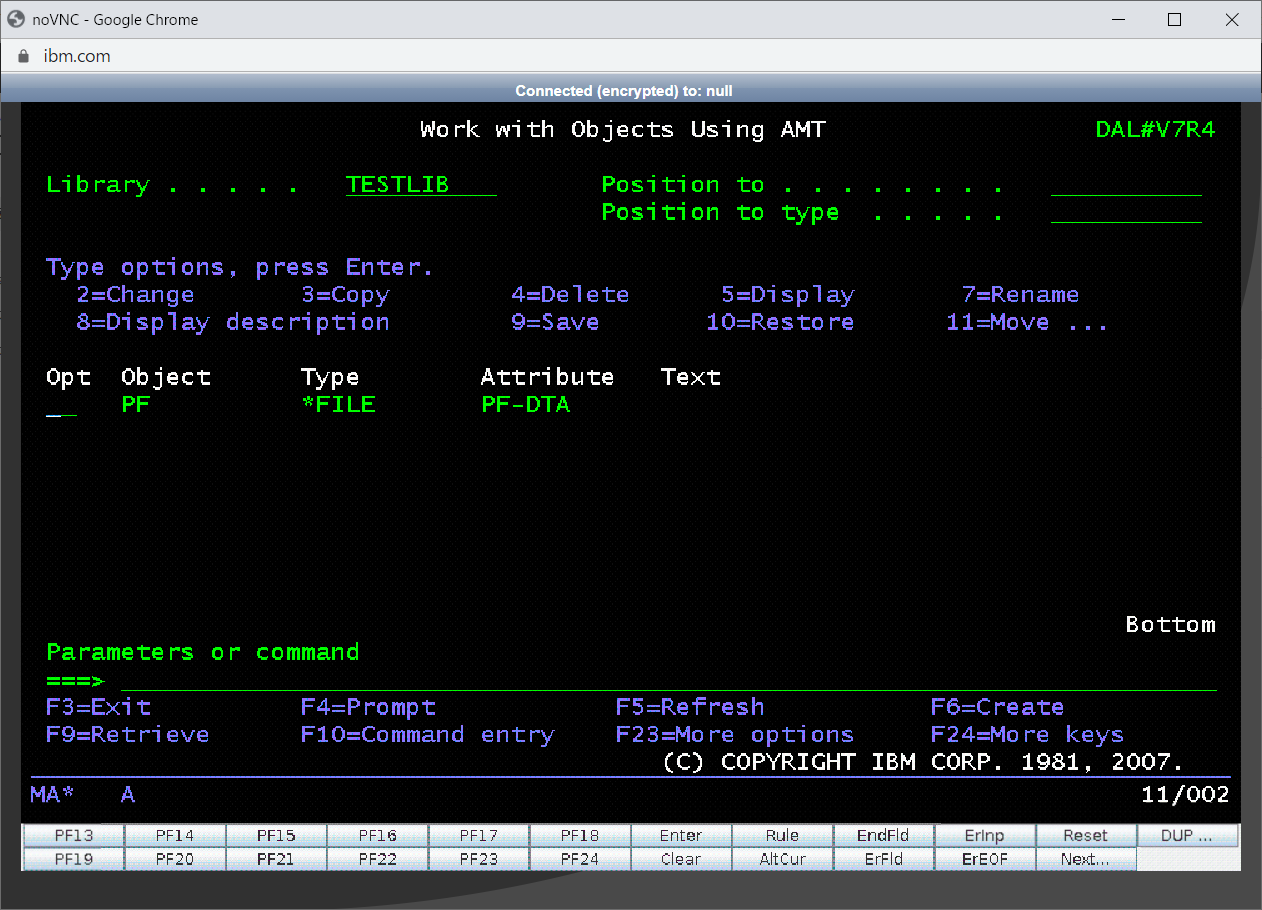Viewport: 1262px width, 910px height.
Task: Click the PF22 key button
Action: click(378, 859)
